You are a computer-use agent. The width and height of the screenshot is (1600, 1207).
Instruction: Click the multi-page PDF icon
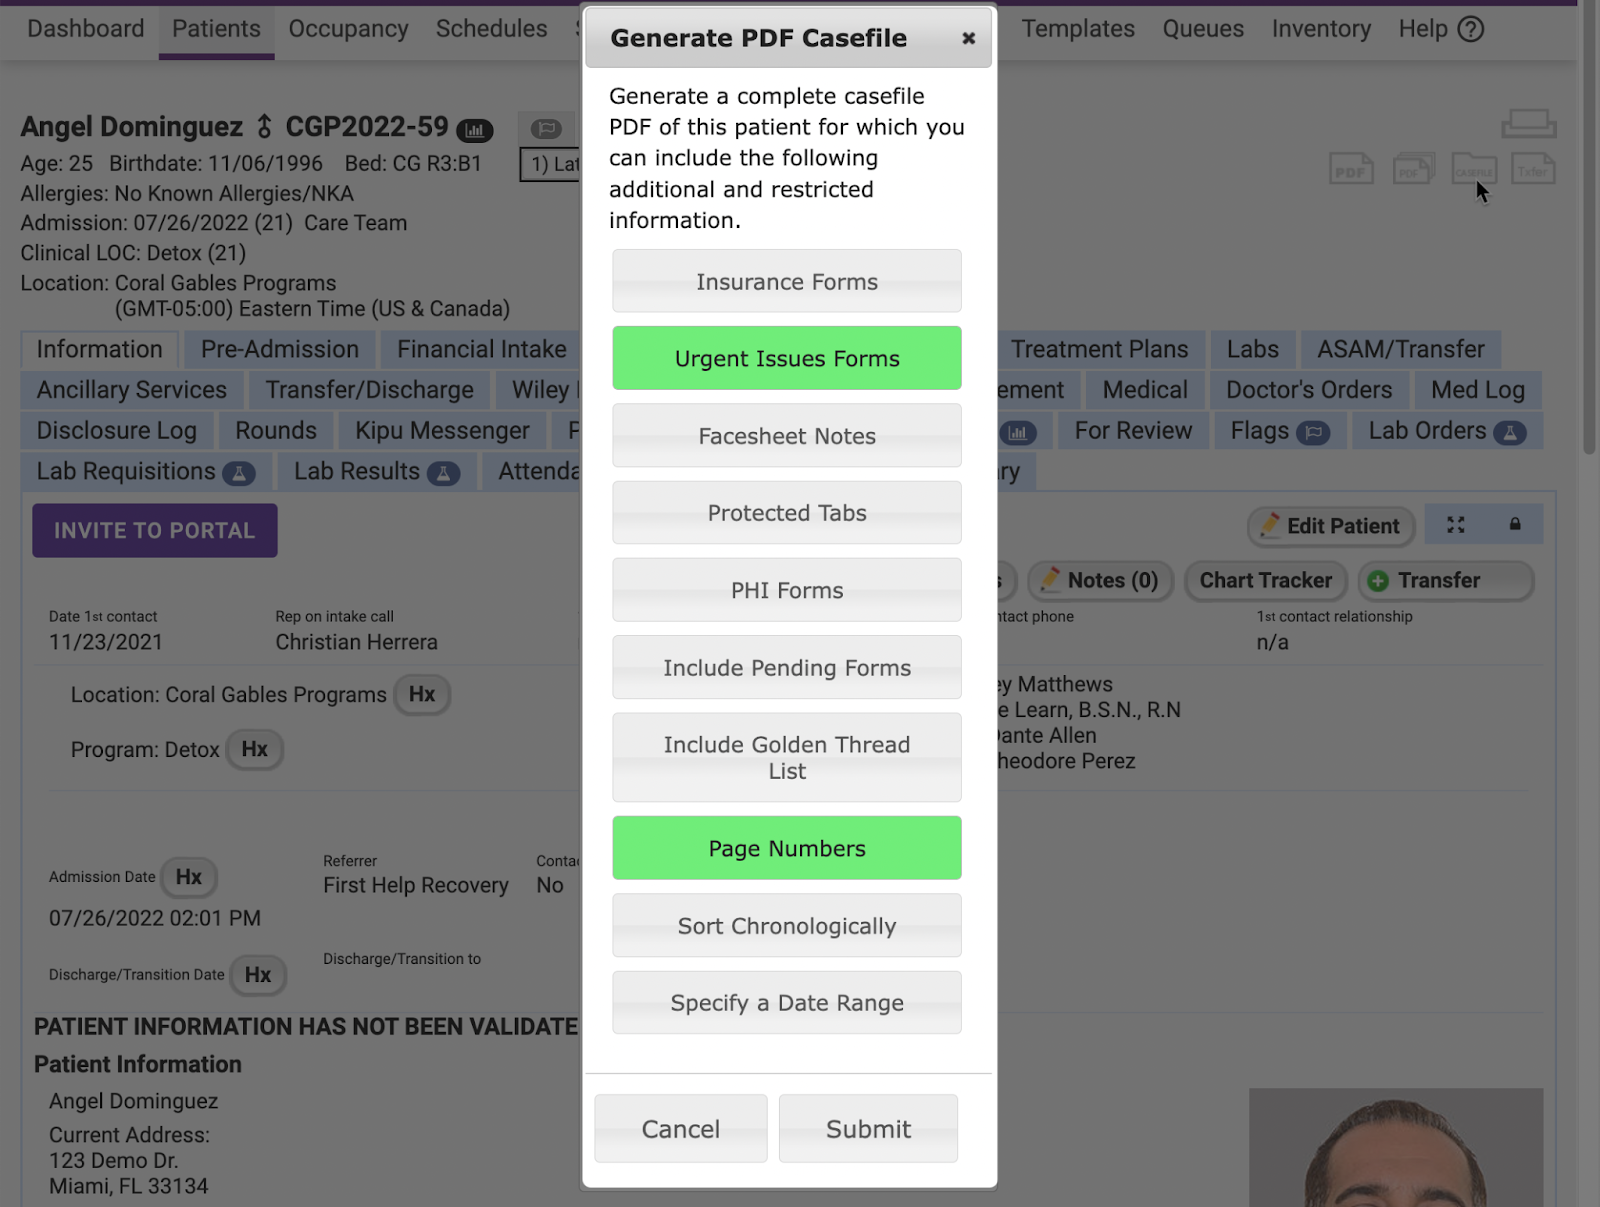tap(1413, 168)
